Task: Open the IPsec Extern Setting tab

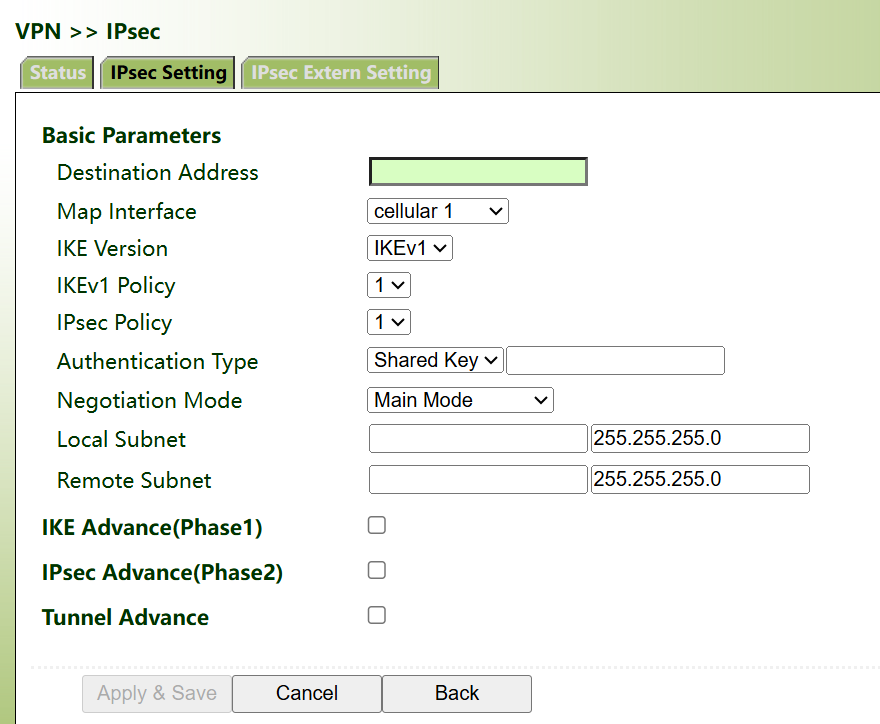Action: (x=340, y=73)
